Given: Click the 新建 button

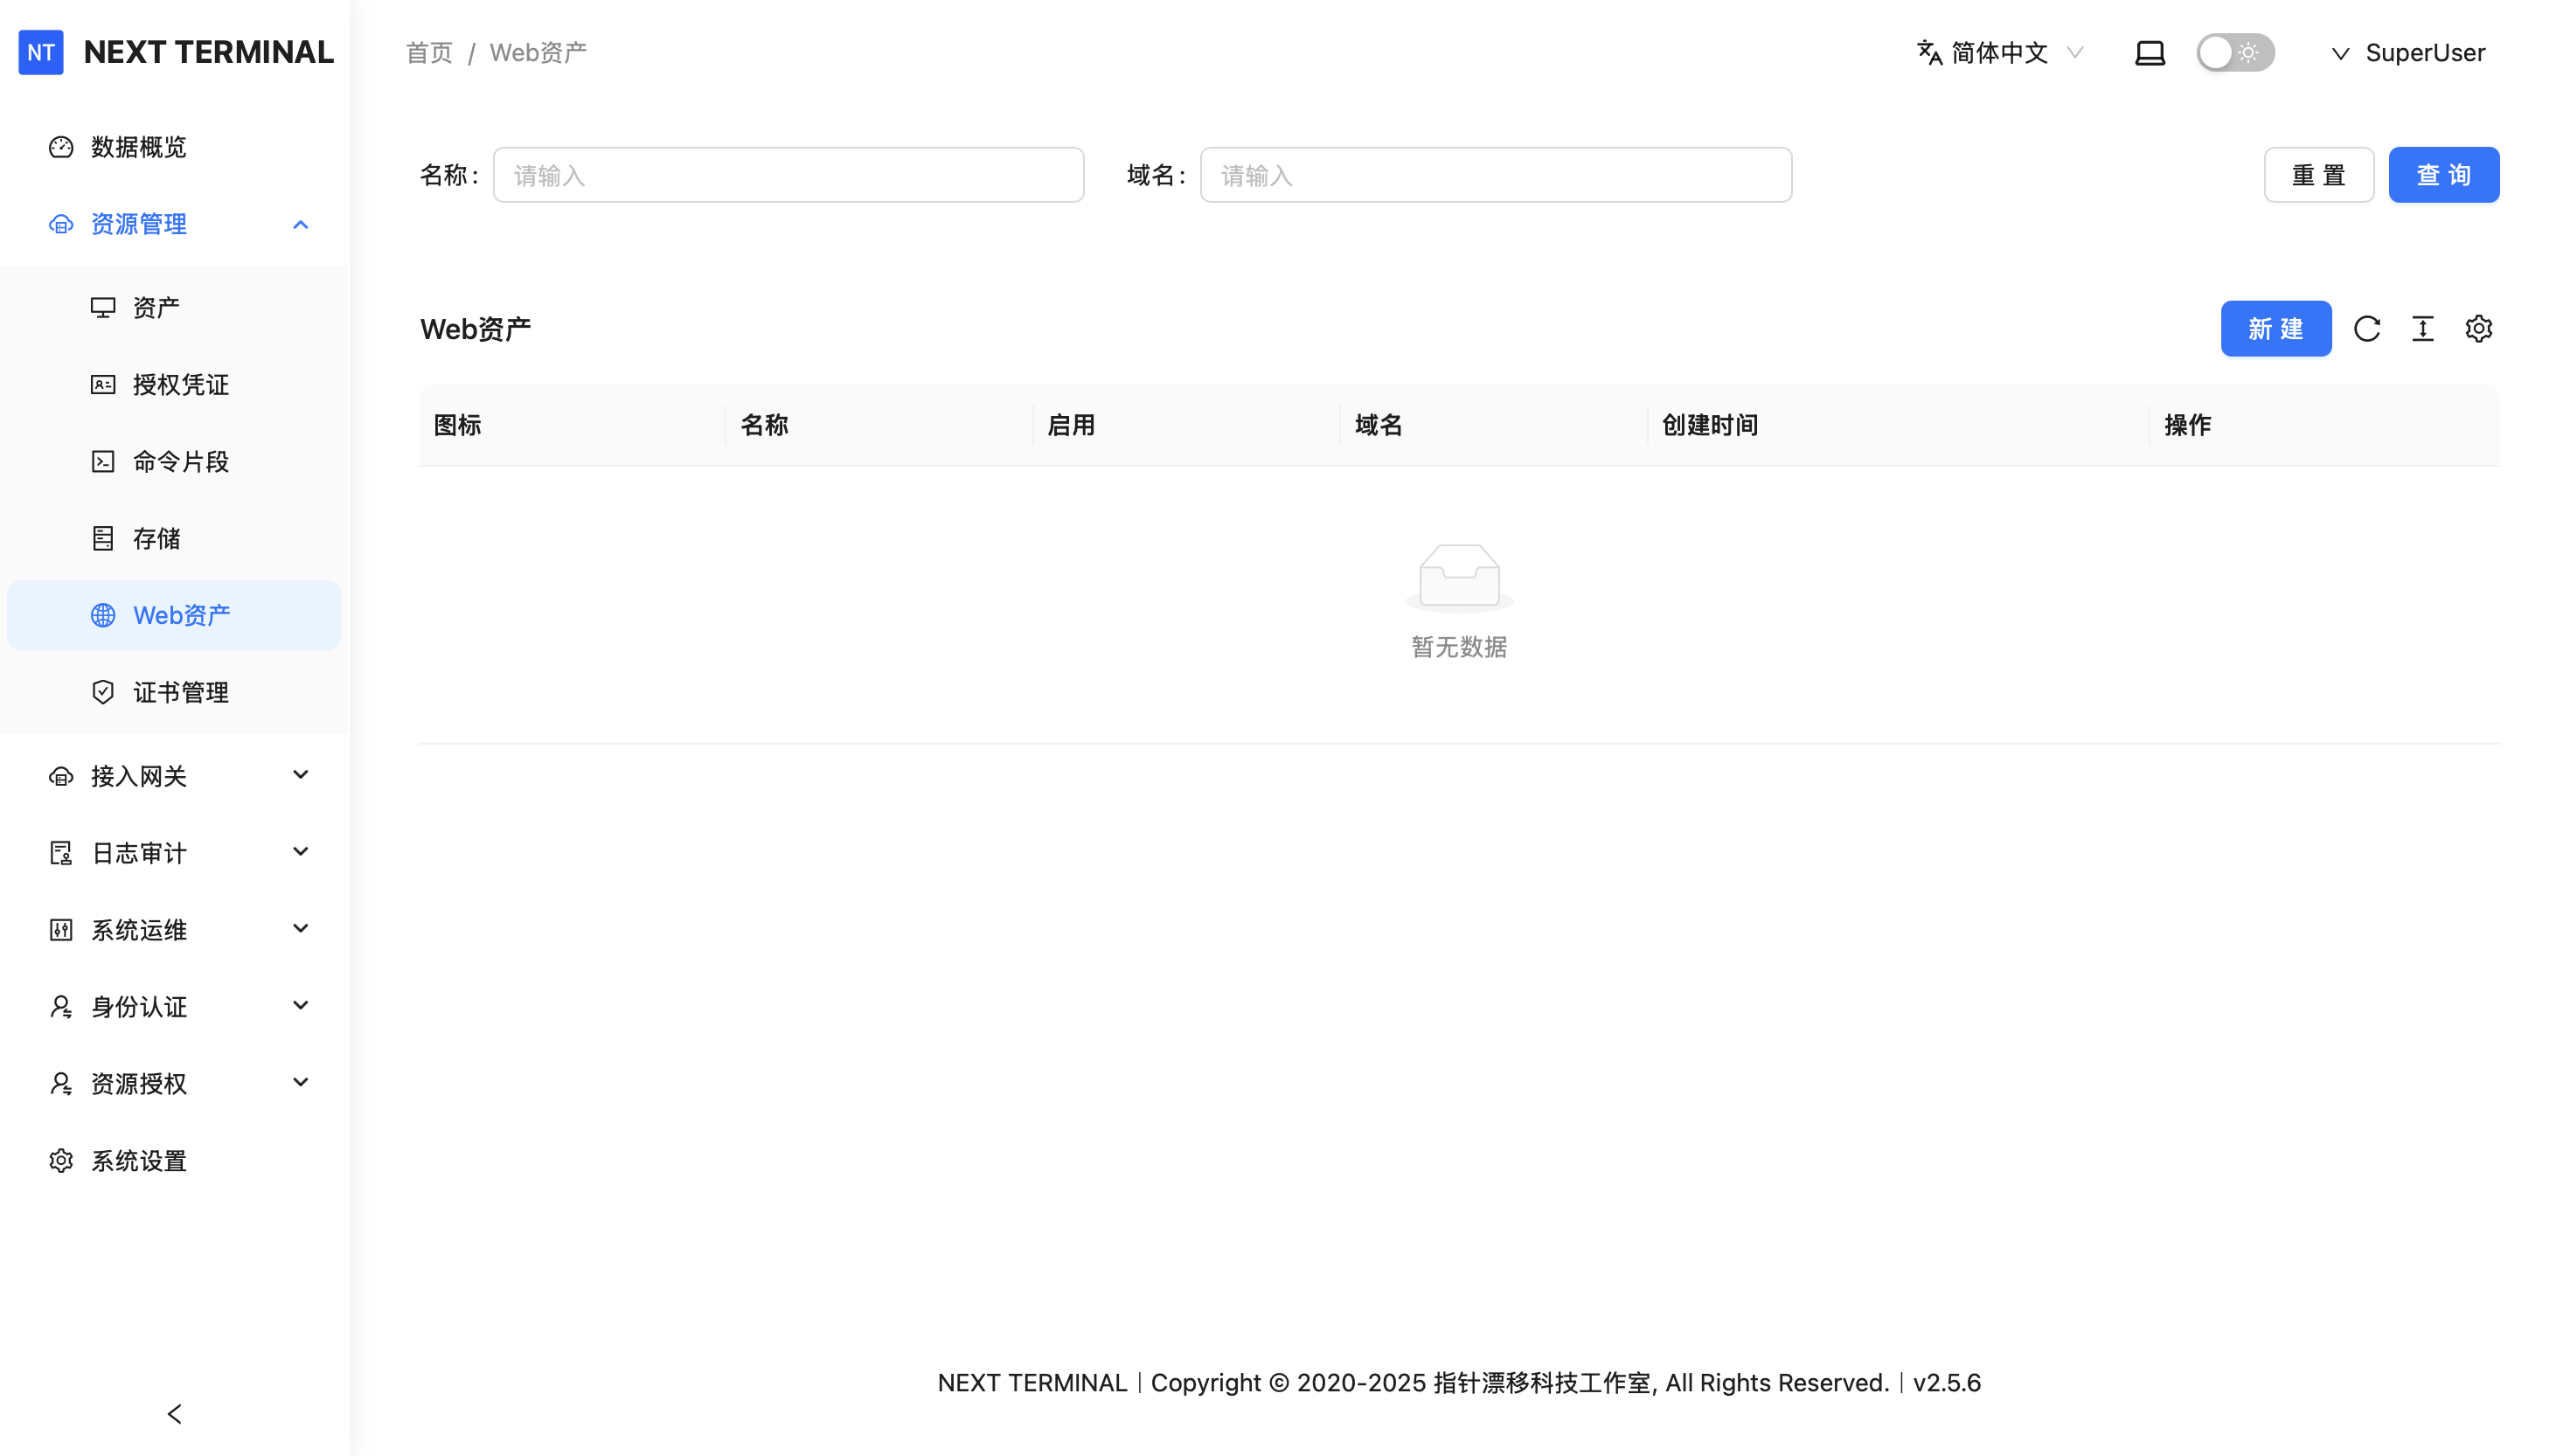Looking at the screenshot, I should [x=2275, y=329].
